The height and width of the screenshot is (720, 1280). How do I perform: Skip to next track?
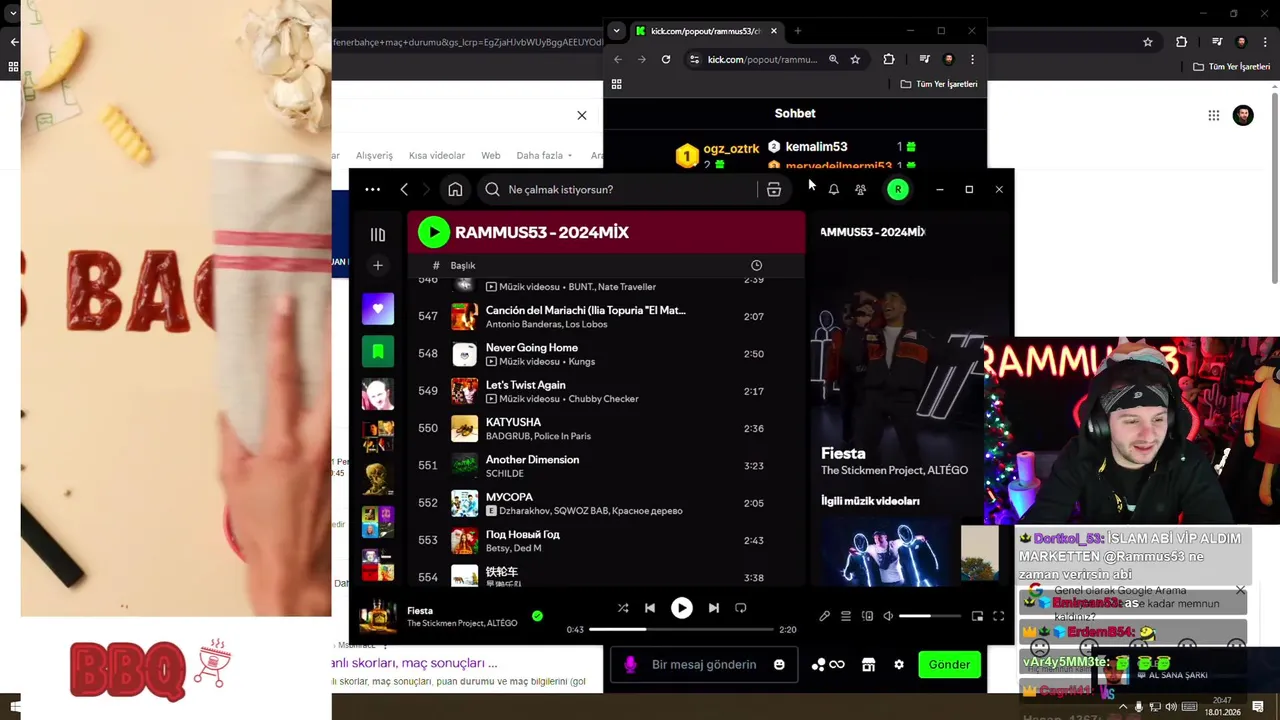pos(713,608)
